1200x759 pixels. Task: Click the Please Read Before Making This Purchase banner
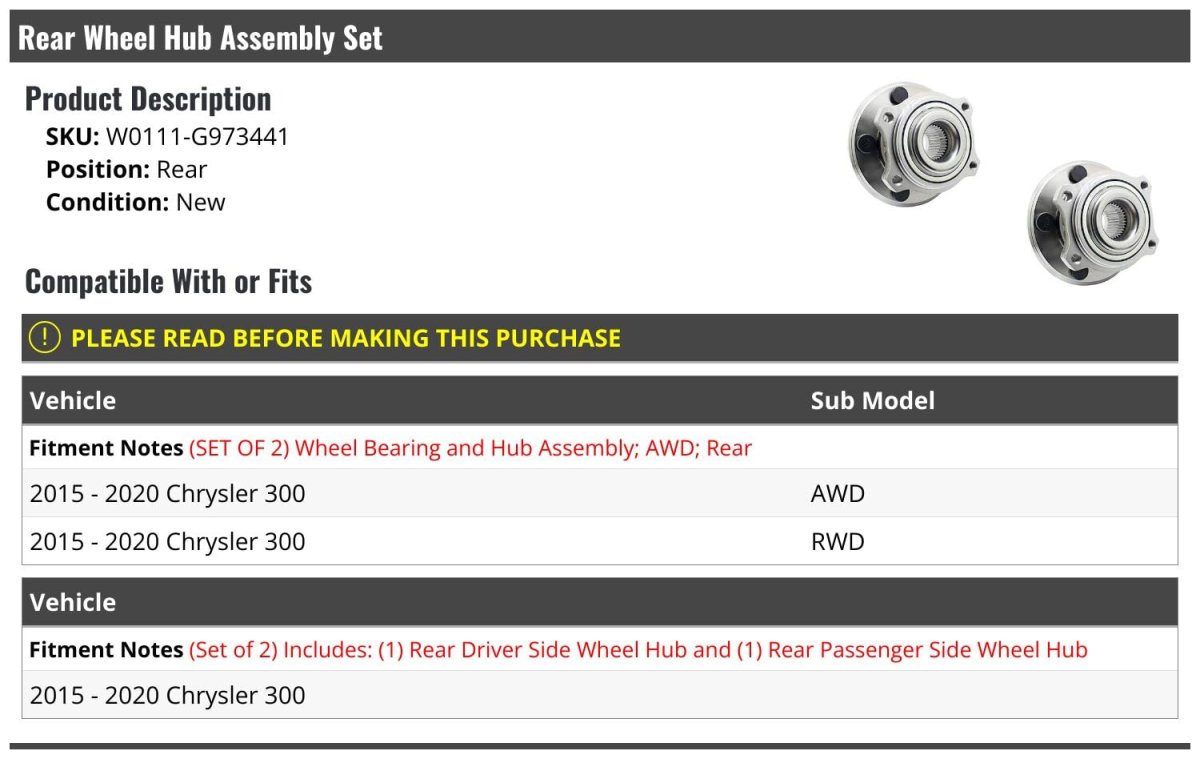click(346, 338)
